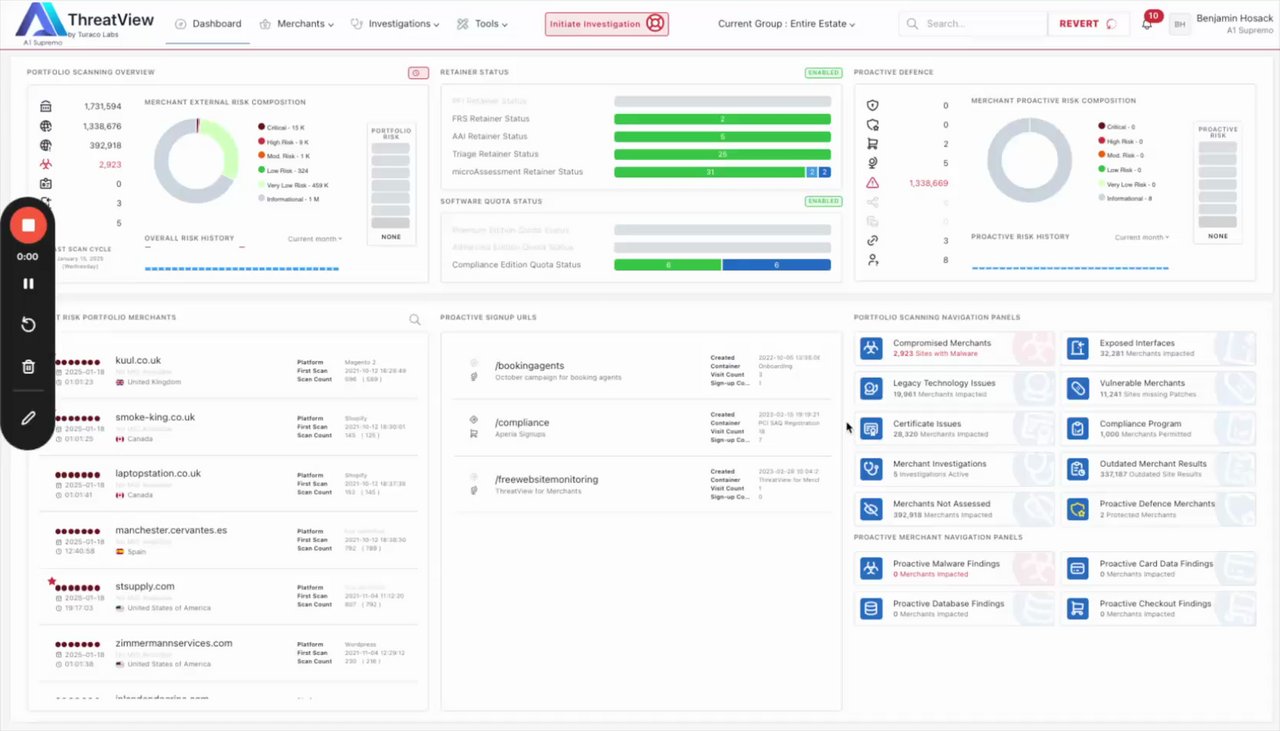
Task: Click the red warning triangle in Proactive Defence
Action: pyautogui.click(x=873, y=183)
